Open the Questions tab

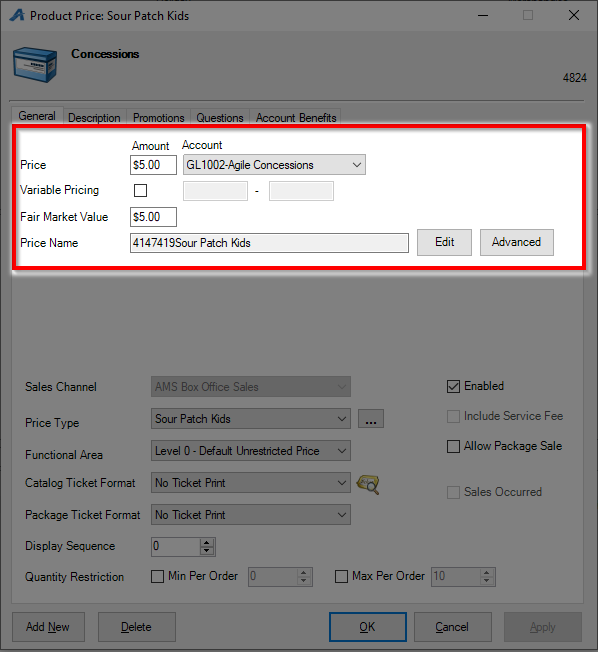tap(220, 118)
